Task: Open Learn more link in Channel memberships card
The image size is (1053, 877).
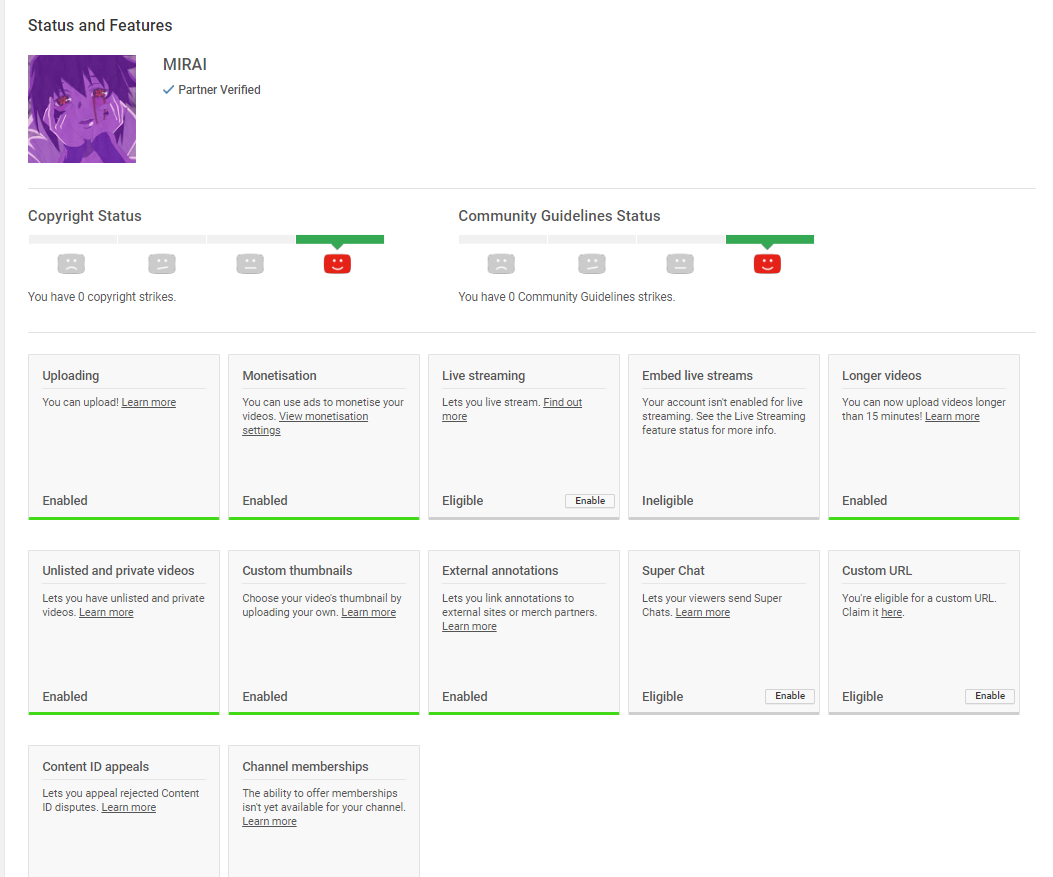Action: [269, 821]
